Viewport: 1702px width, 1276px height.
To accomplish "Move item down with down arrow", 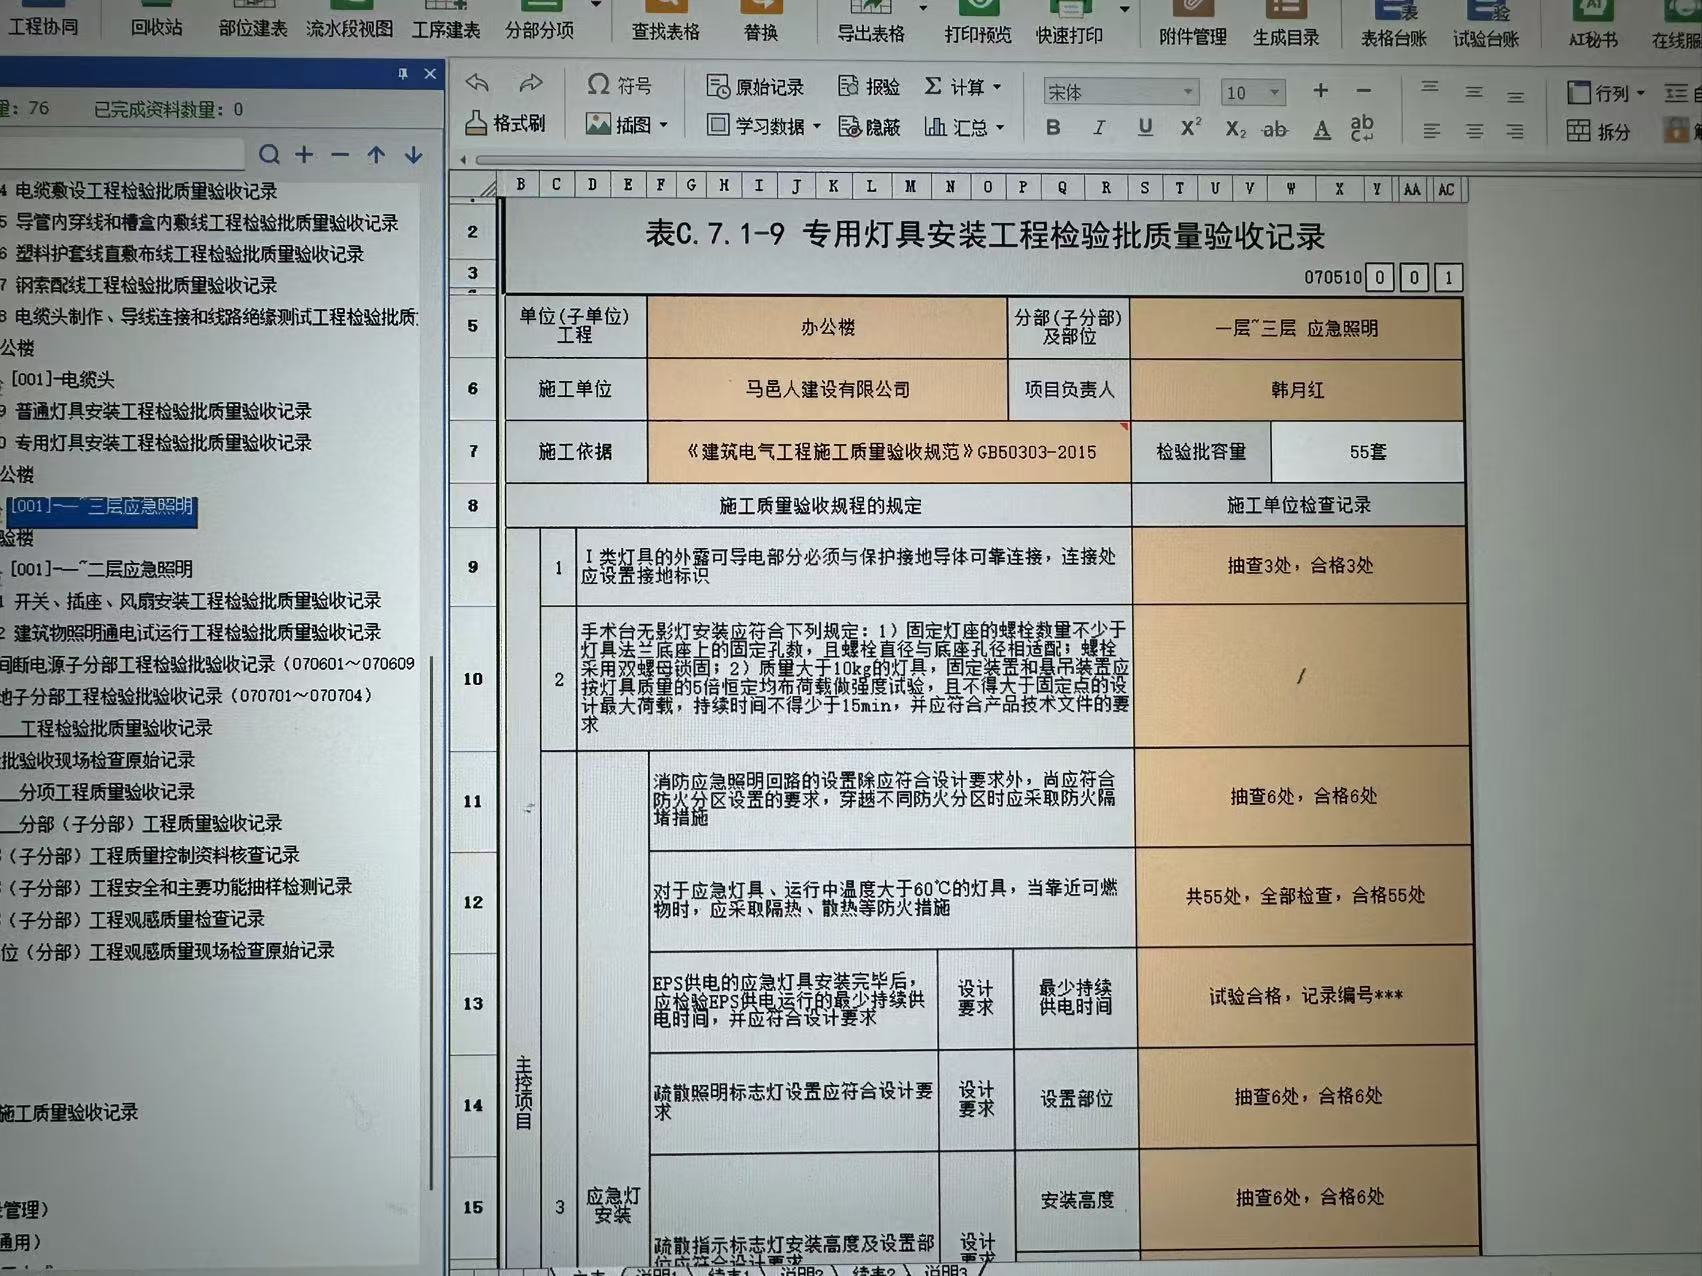I will 413,155.
